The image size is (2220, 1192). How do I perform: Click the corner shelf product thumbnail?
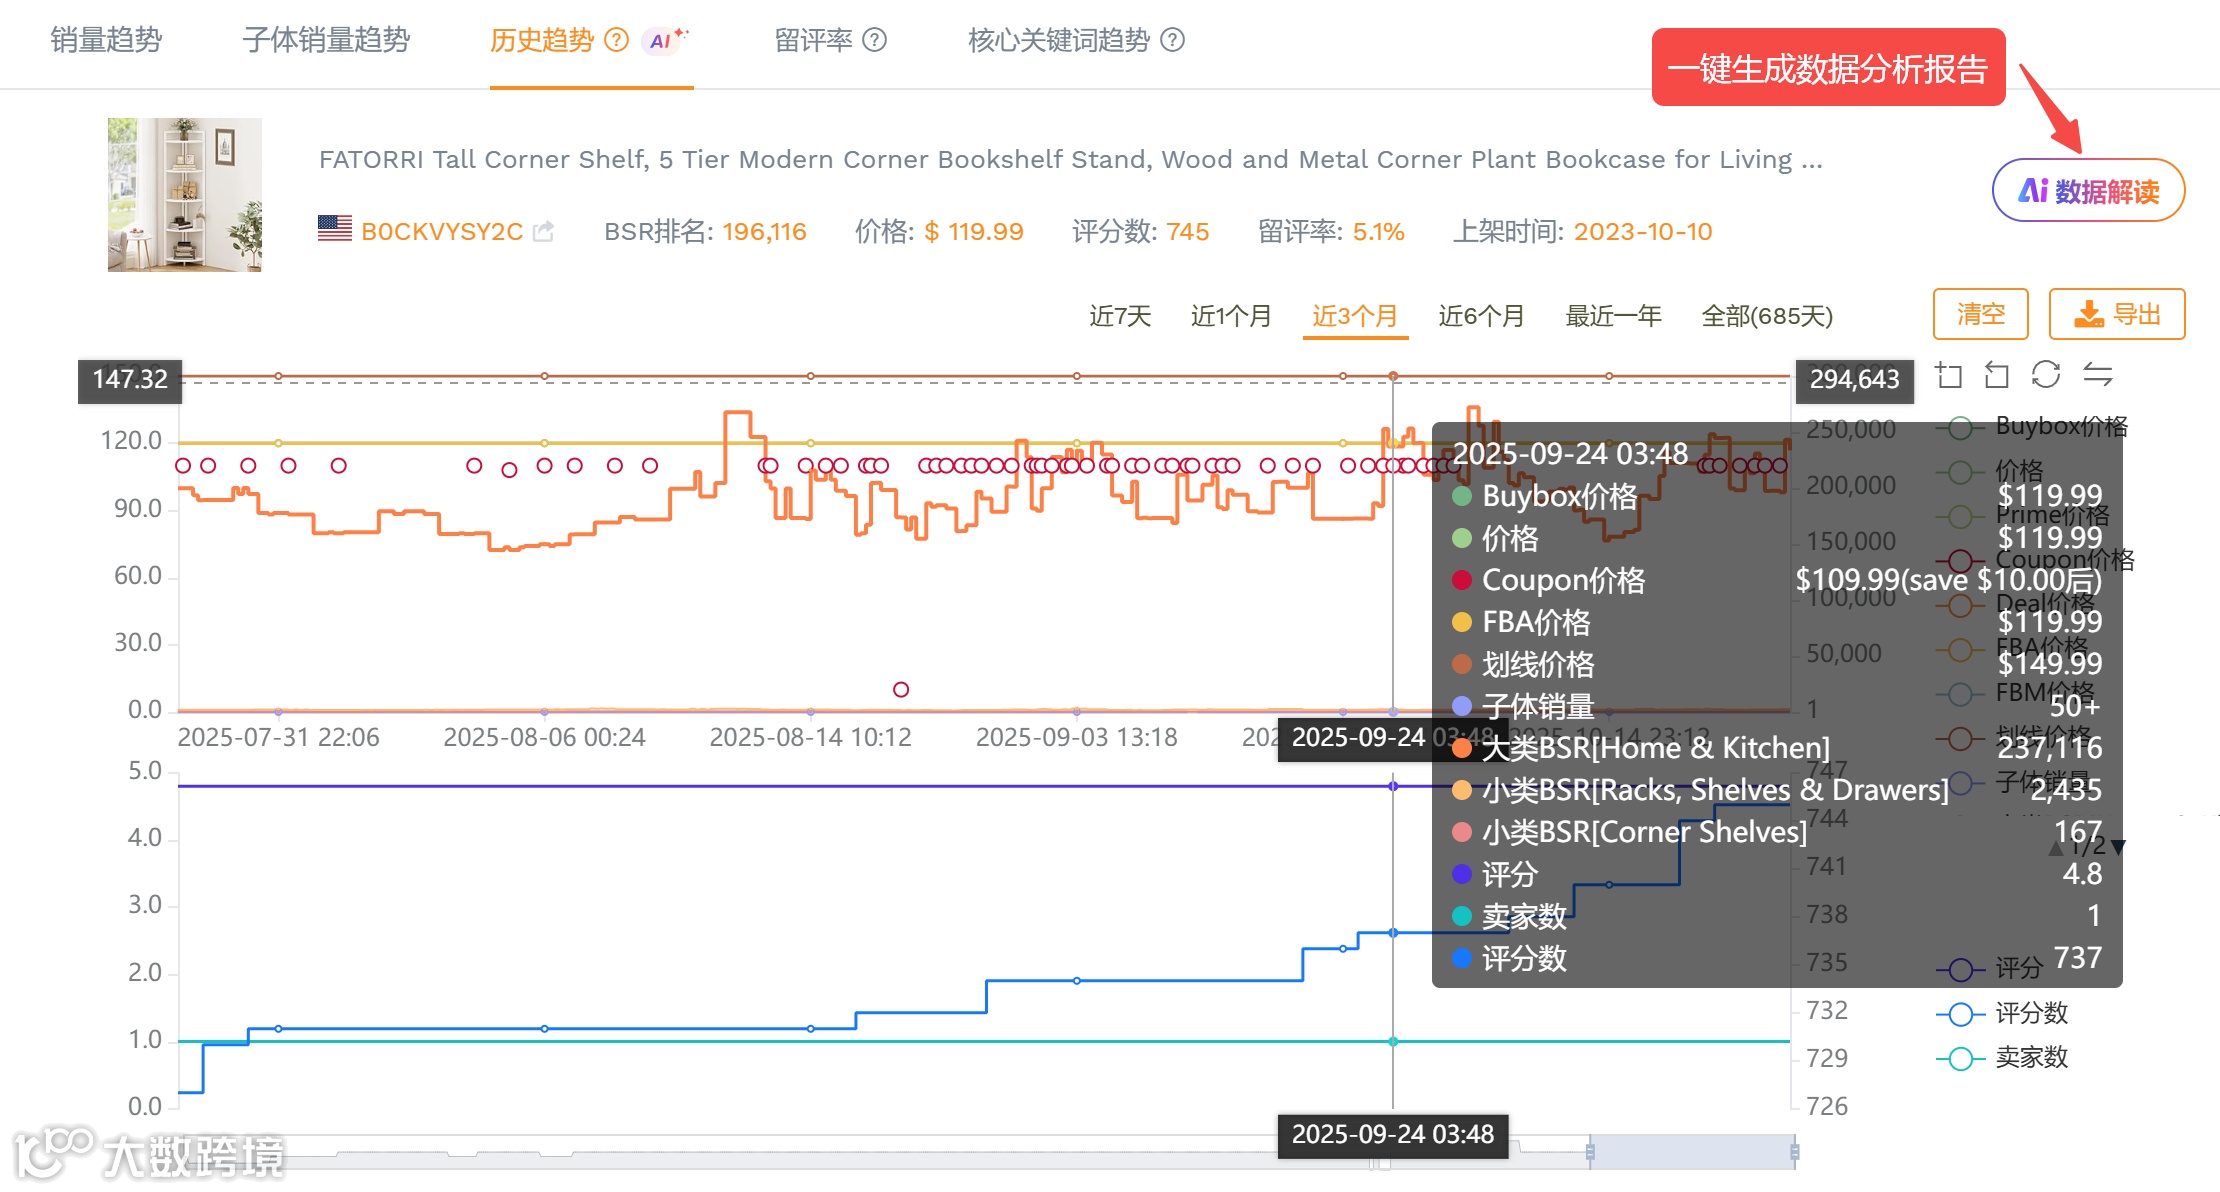click(x=185, y=195)
